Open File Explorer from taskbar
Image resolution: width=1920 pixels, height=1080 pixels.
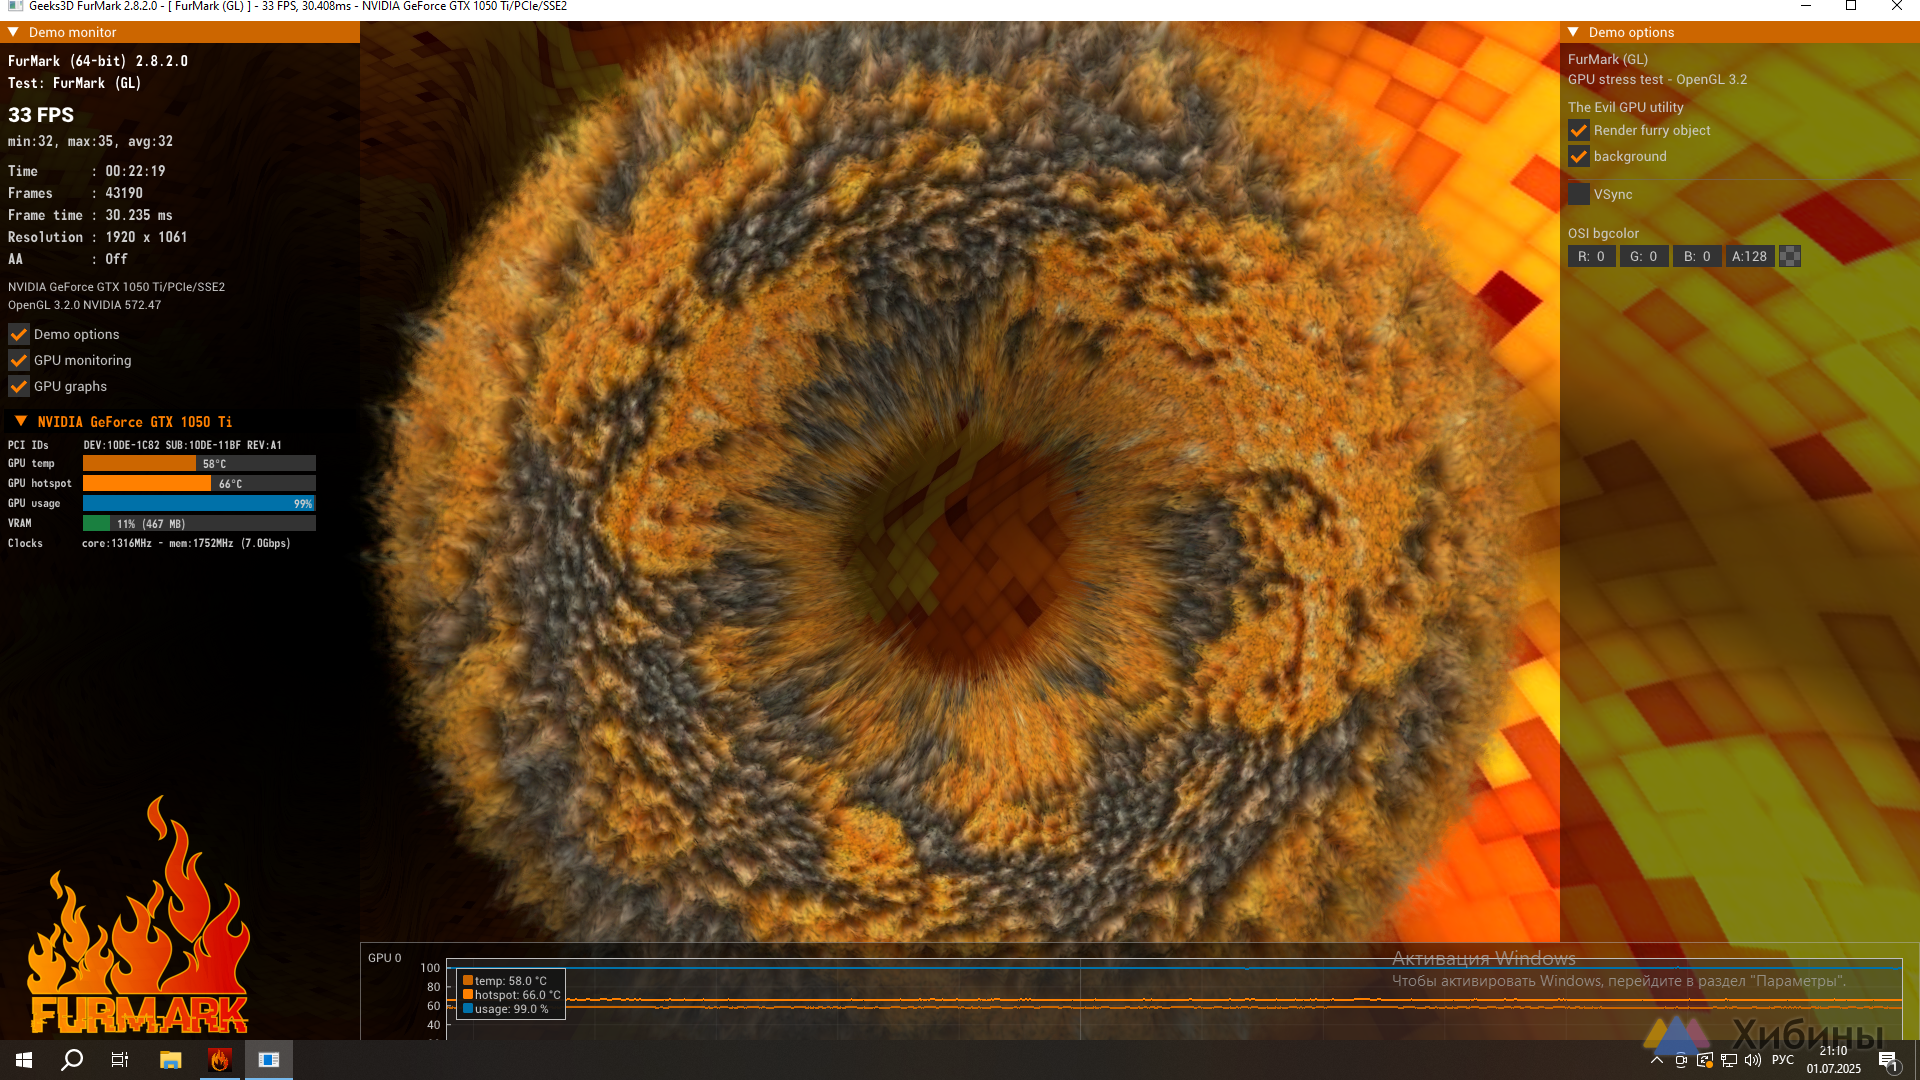pyautogui.click(x=170, y=1060)
